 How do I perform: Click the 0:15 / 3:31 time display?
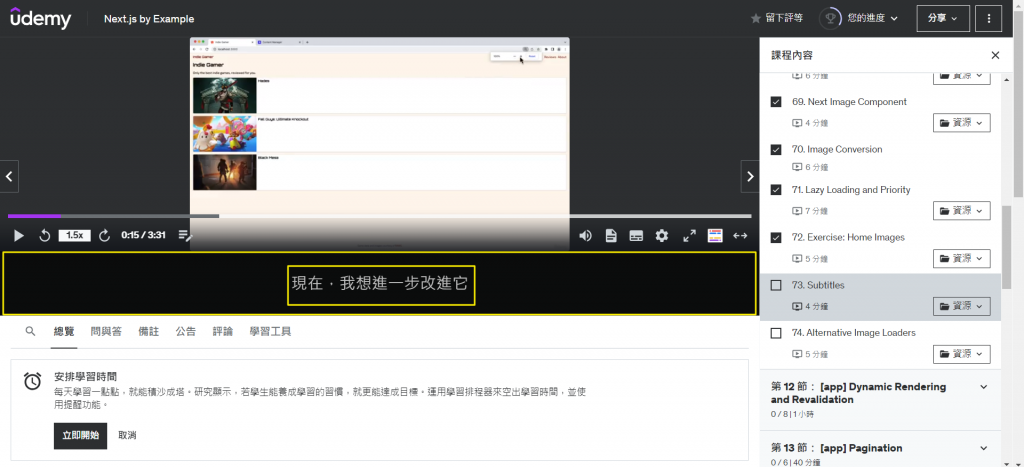point(143,236)
